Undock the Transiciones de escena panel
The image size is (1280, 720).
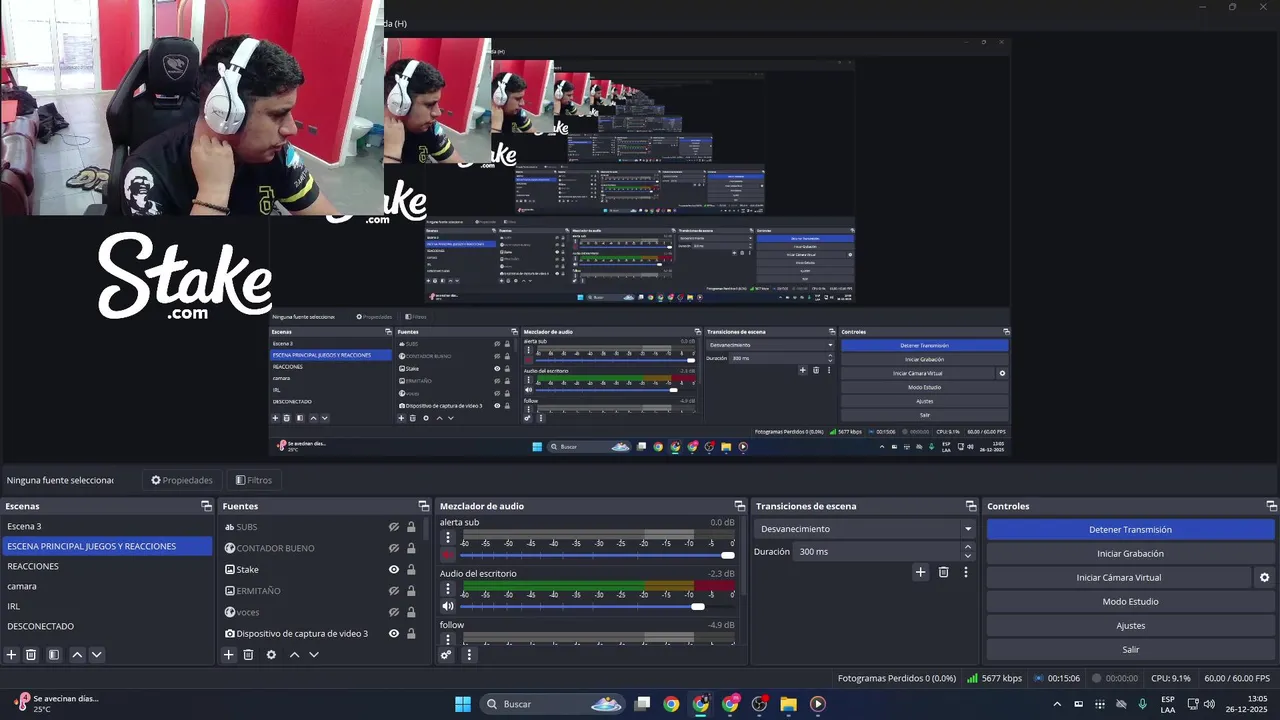971,506
